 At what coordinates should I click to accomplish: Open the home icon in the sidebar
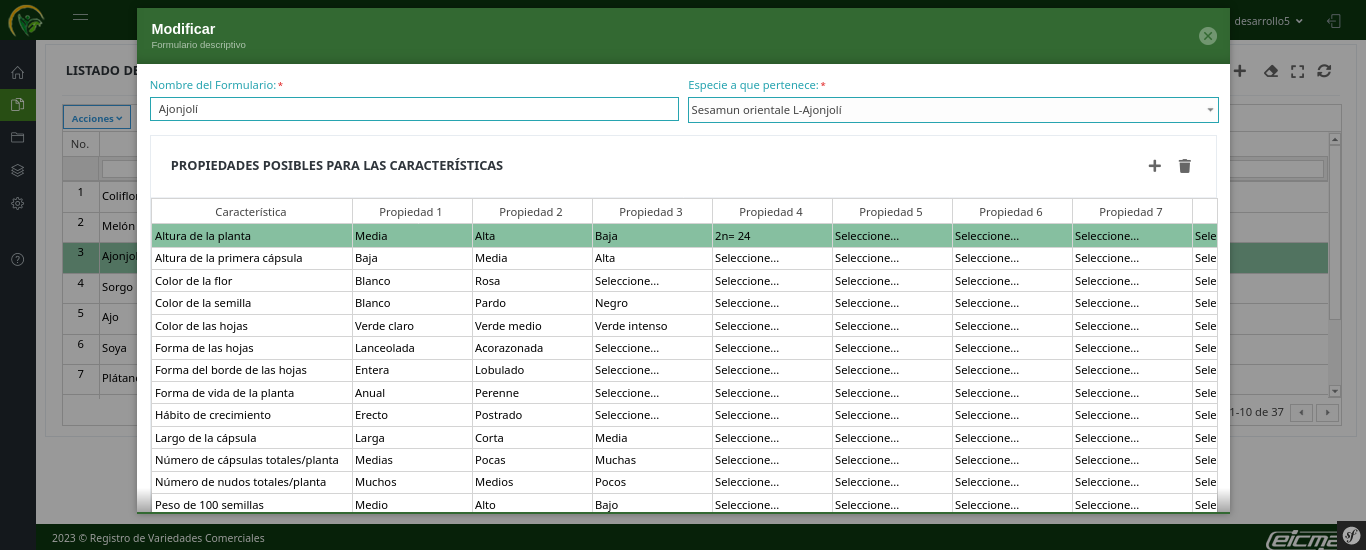(x=17, y=73)
